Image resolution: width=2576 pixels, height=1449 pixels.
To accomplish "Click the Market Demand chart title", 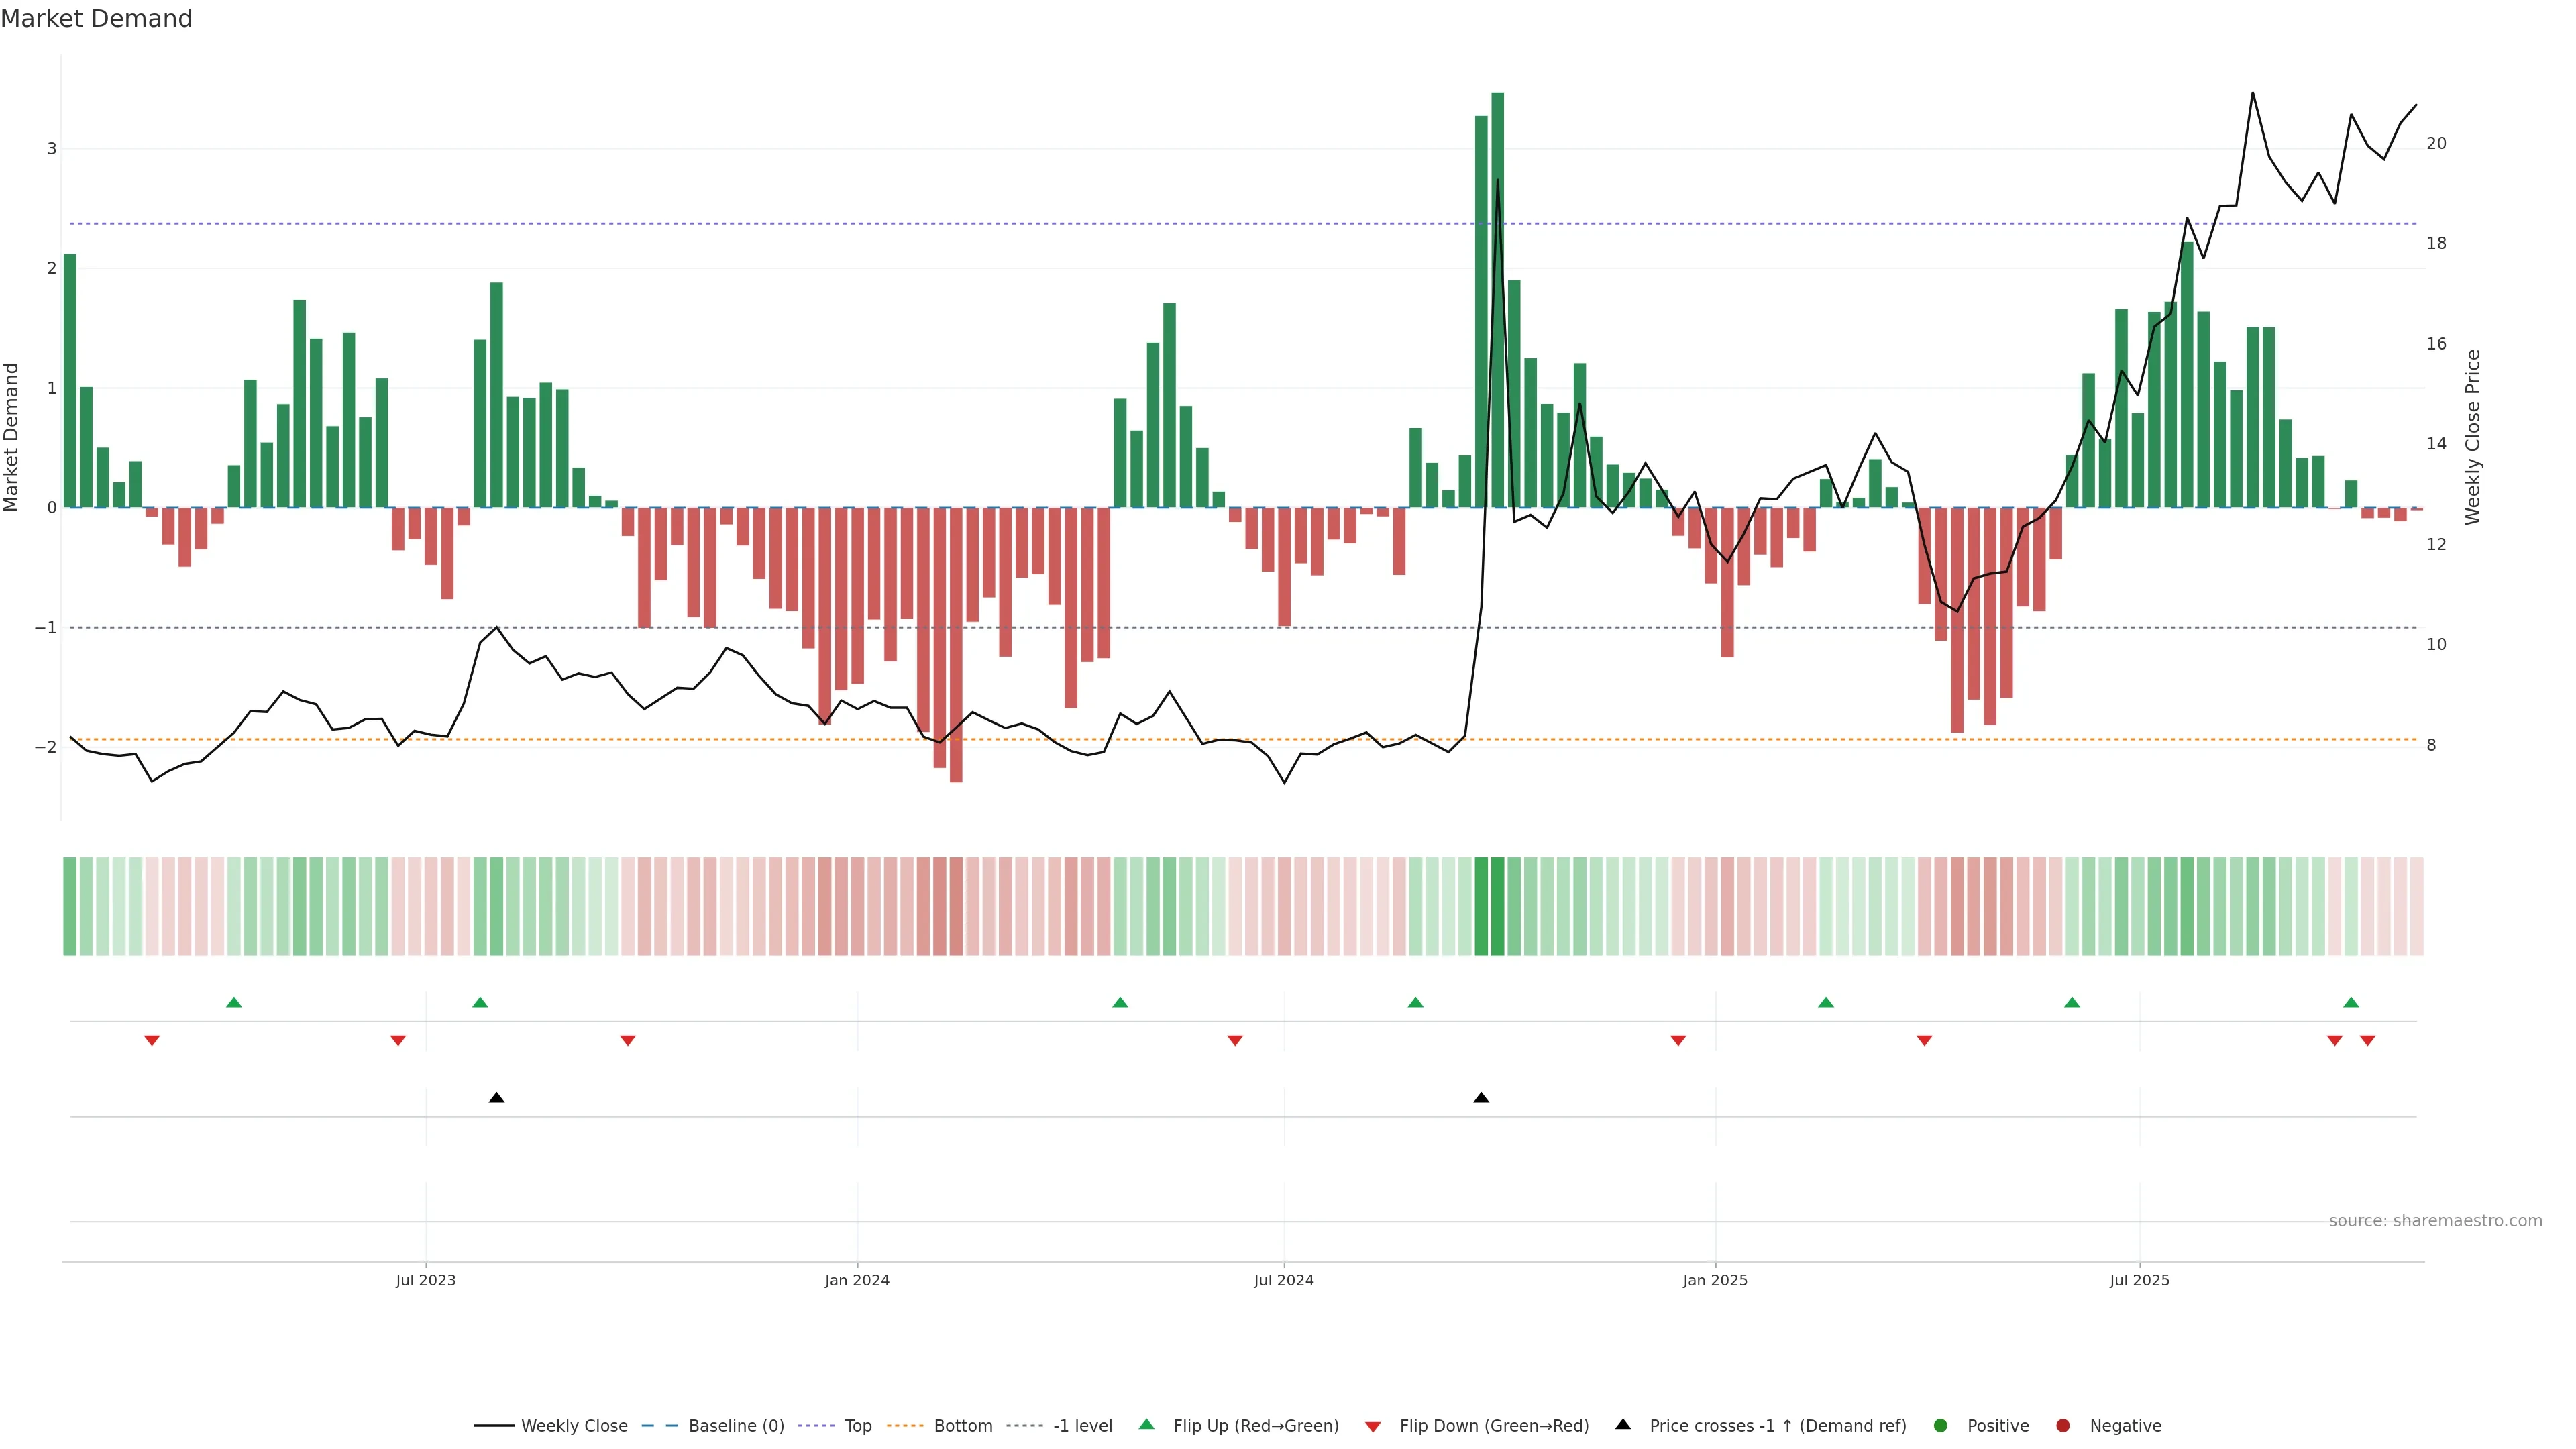I will (x=96, y=19).
